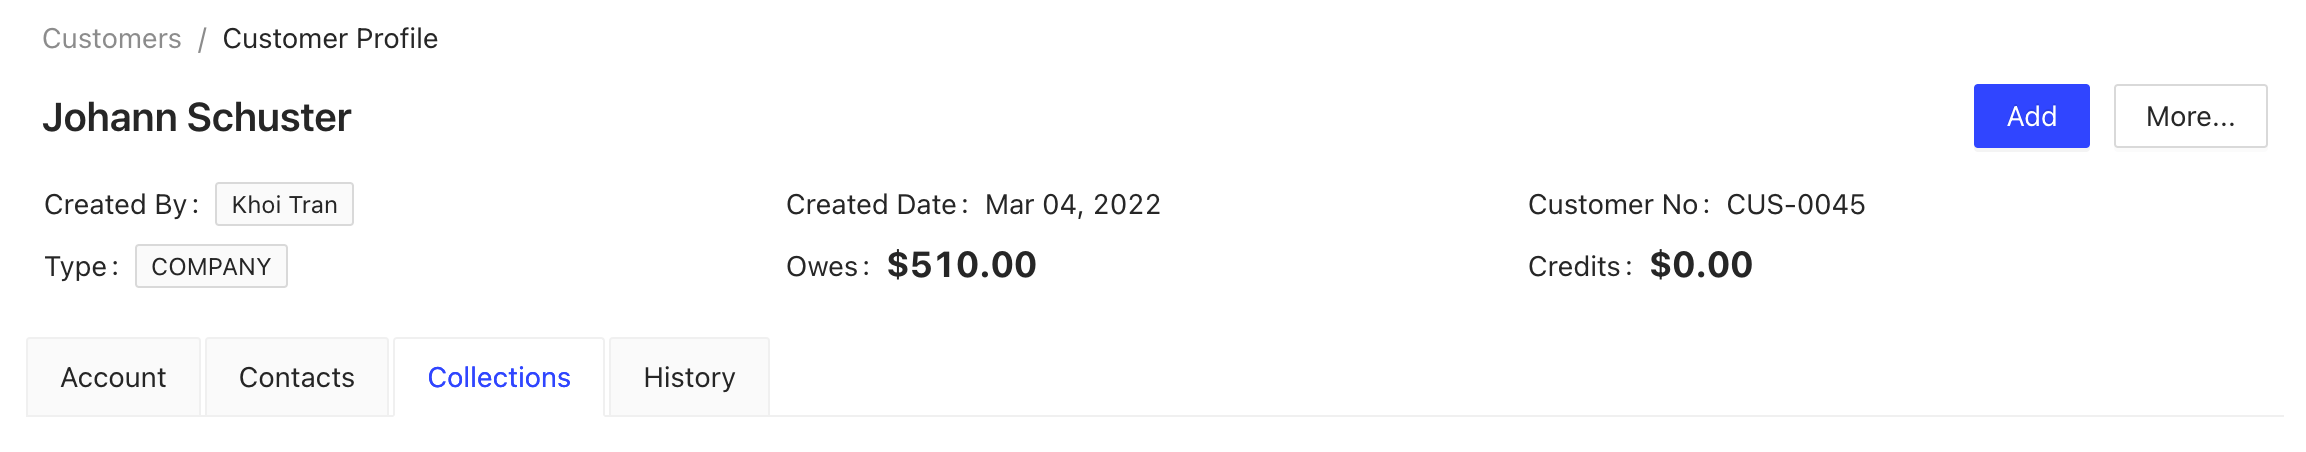Click the Khoi Tran creator tag
The width and height of the screenshot is (2306, 452).
[284, 205]
